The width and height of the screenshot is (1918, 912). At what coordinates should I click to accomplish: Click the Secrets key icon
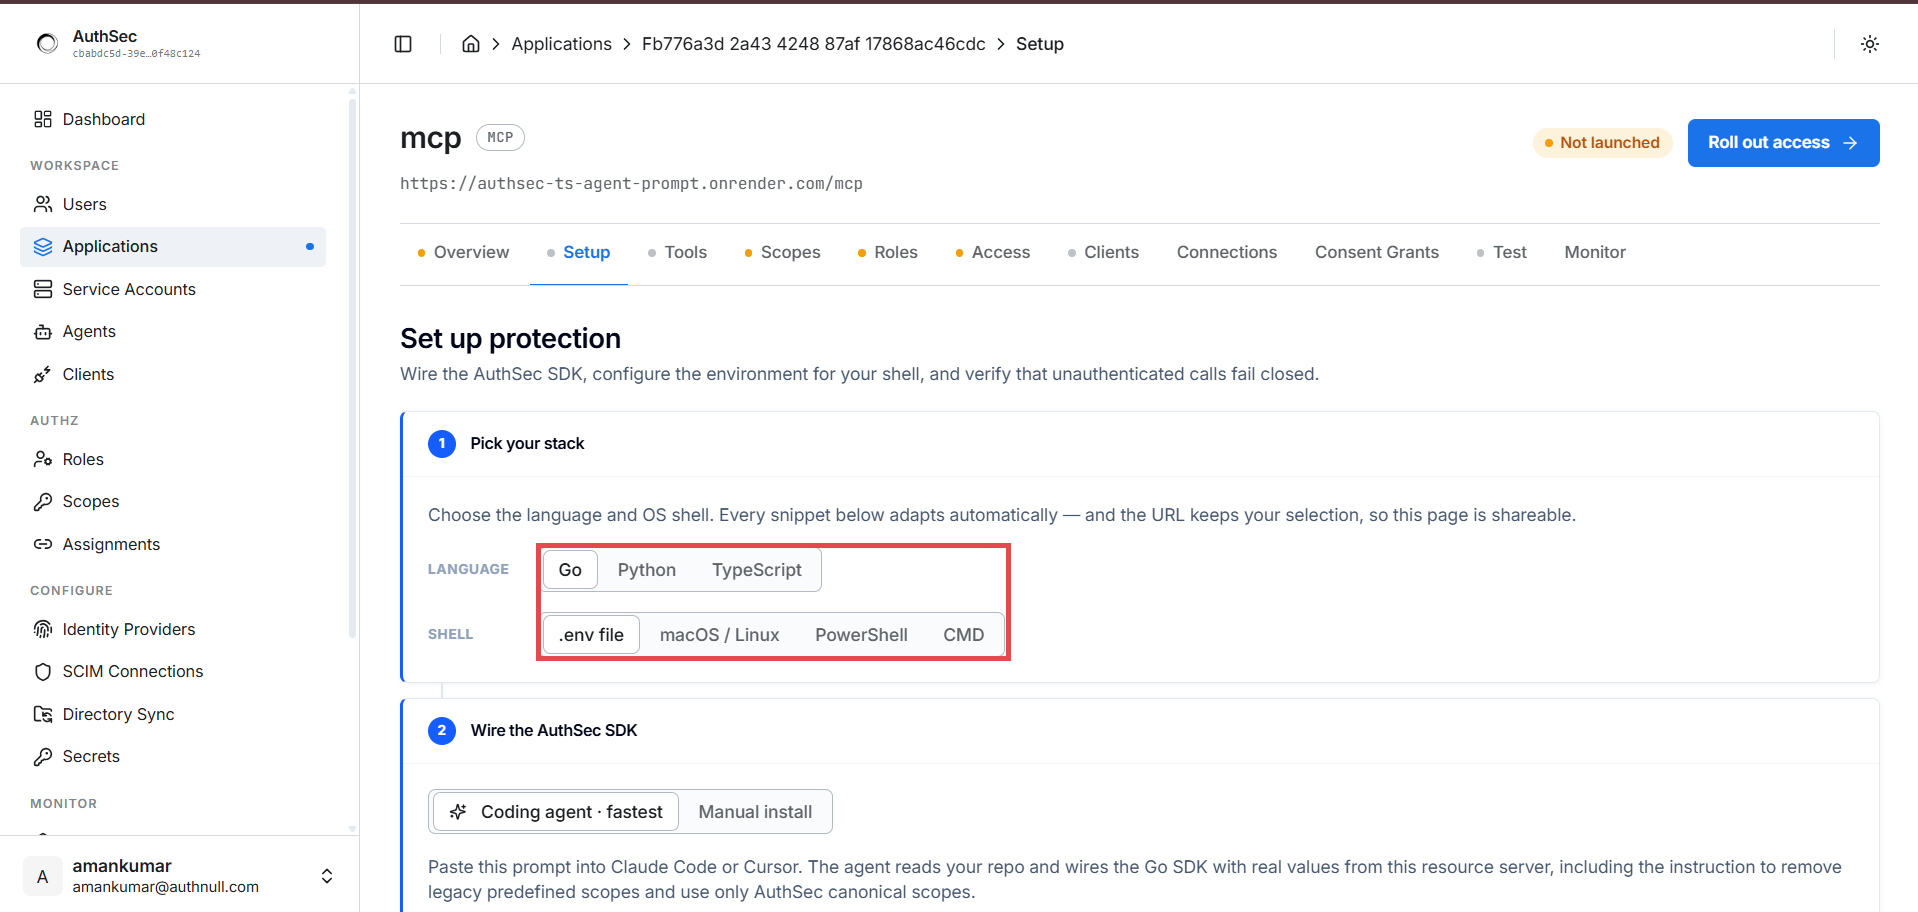pyautogui.click(x=43, y=757)
